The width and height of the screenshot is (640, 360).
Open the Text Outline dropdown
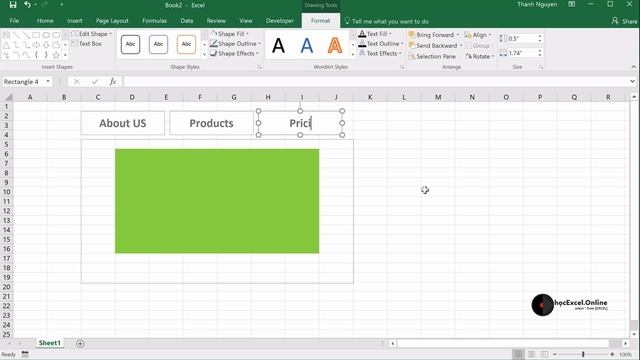381,44
